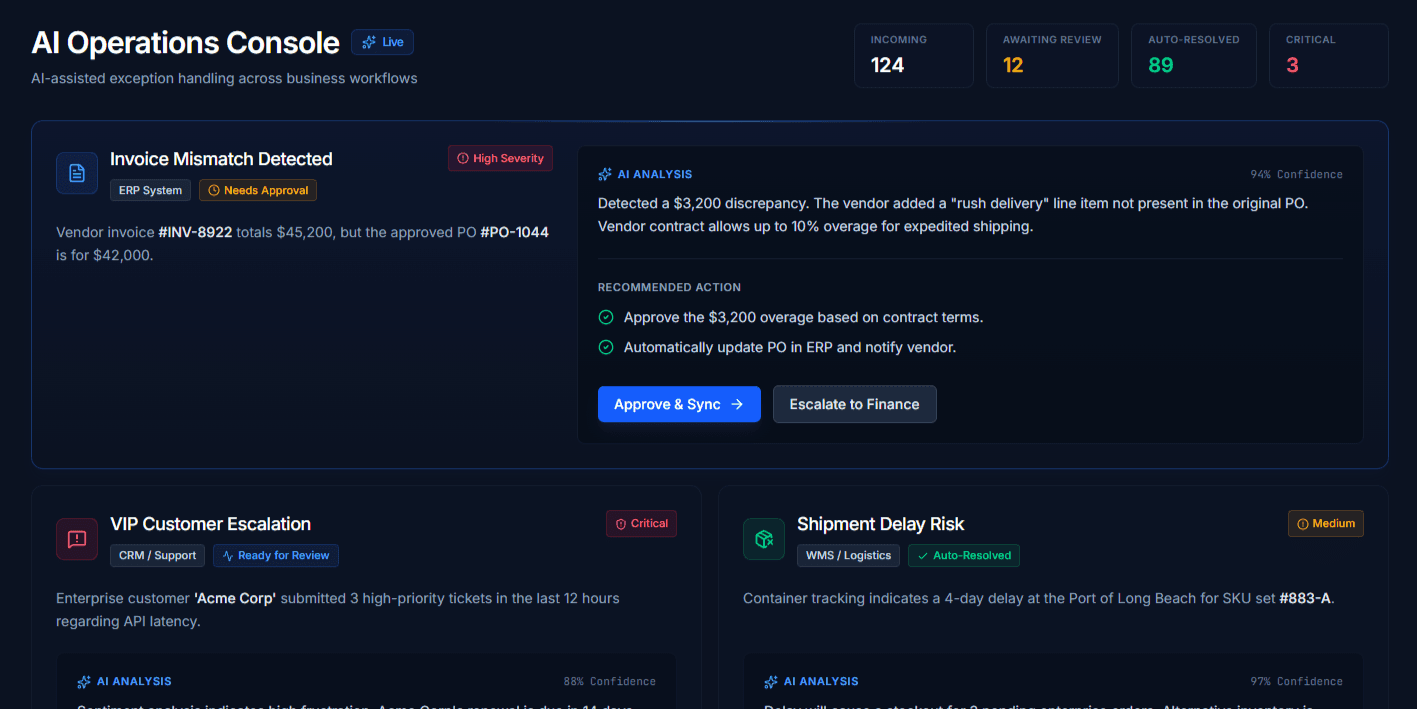Click the AI Analysis sparkle icon on the invoice card
This screenshot has height=709, width=1417.
604,173
